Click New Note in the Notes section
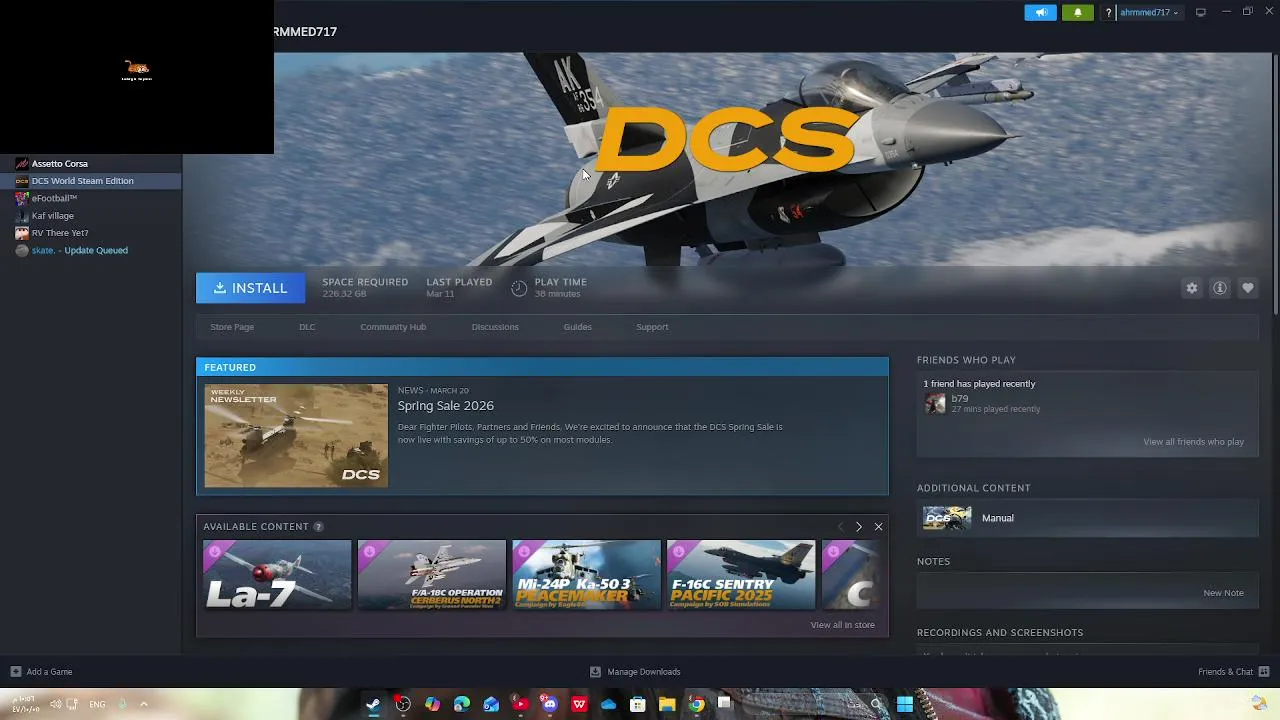 [x=1223, y=593]
